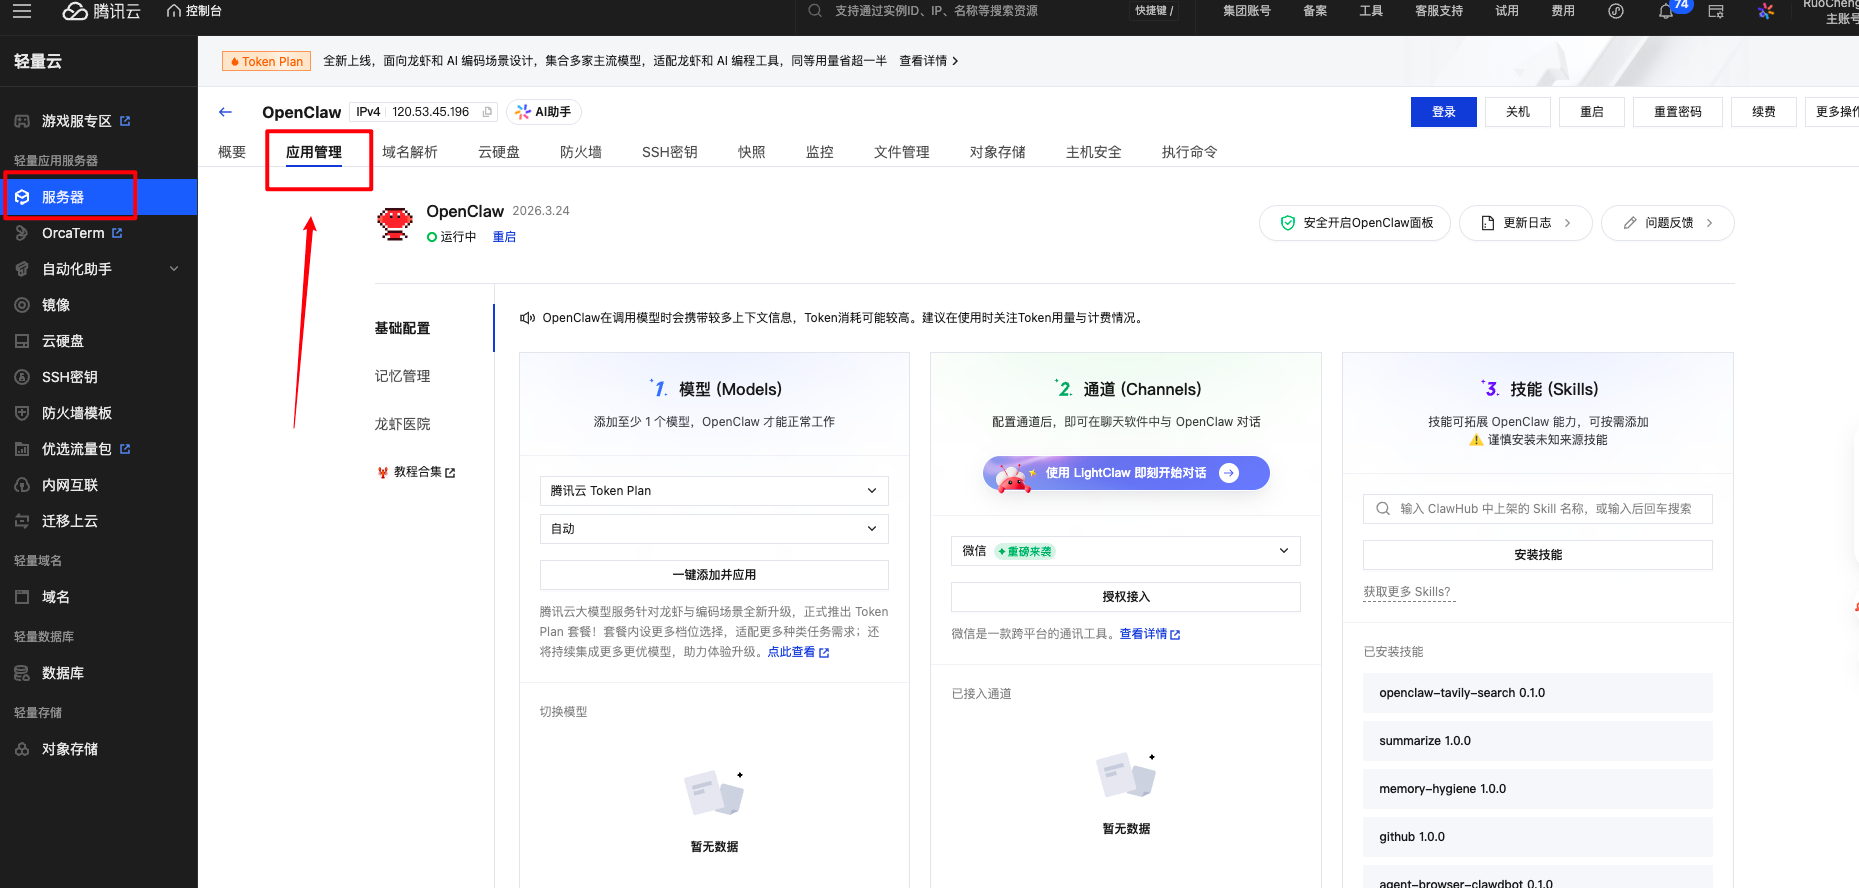The height and width of the screenshot is (888, 1859).
Task: Select 服务器 in the sidebar
Action: [98, 197]
